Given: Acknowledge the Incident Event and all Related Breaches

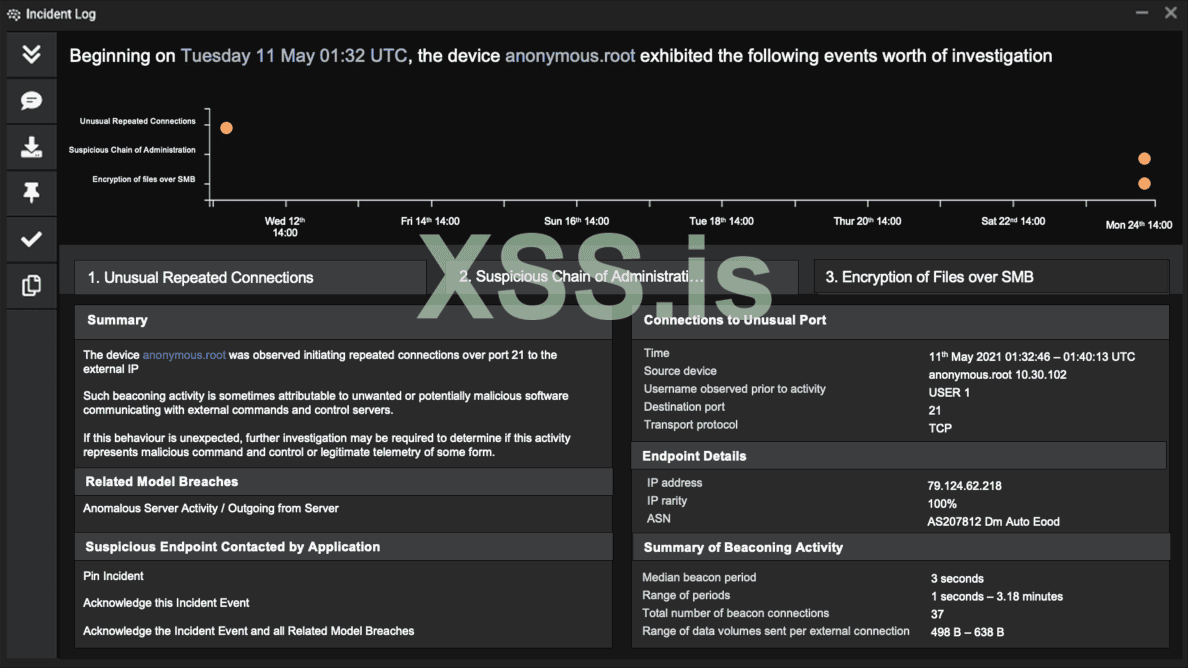Looking at the screenshot, I should (248, 631).
